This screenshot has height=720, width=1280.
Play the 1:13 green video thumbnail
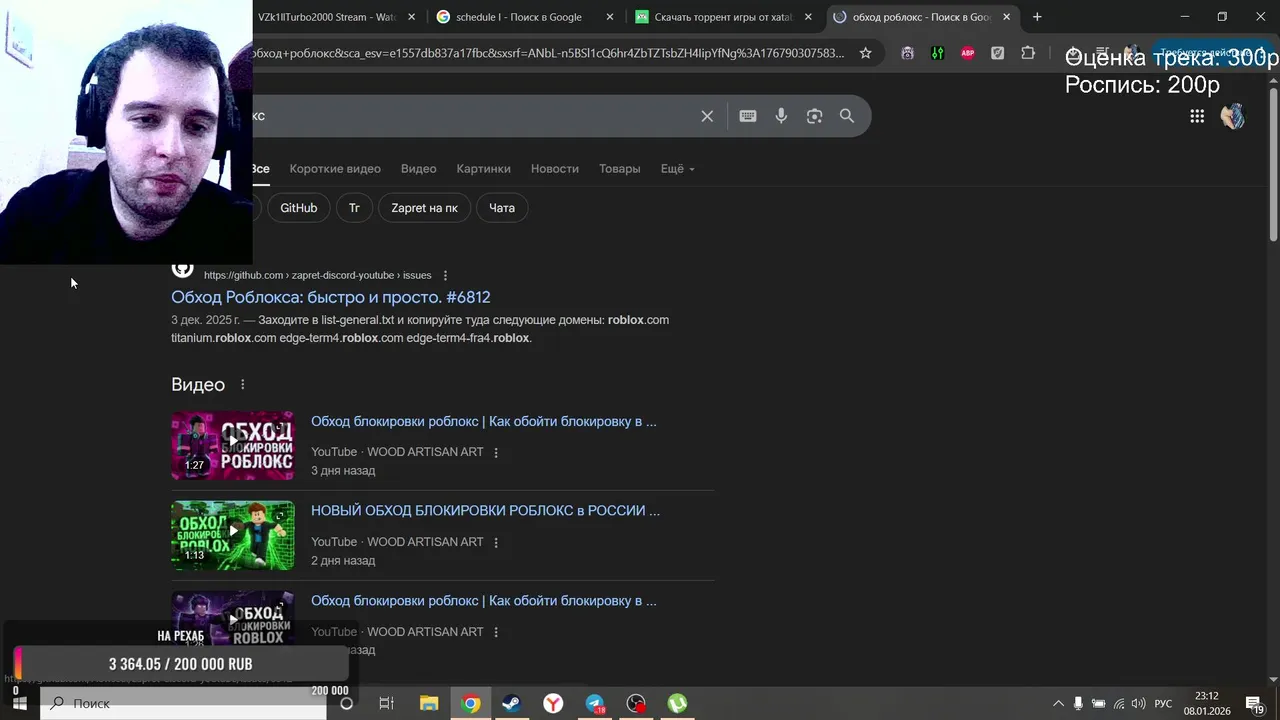(x=233, y=535)
